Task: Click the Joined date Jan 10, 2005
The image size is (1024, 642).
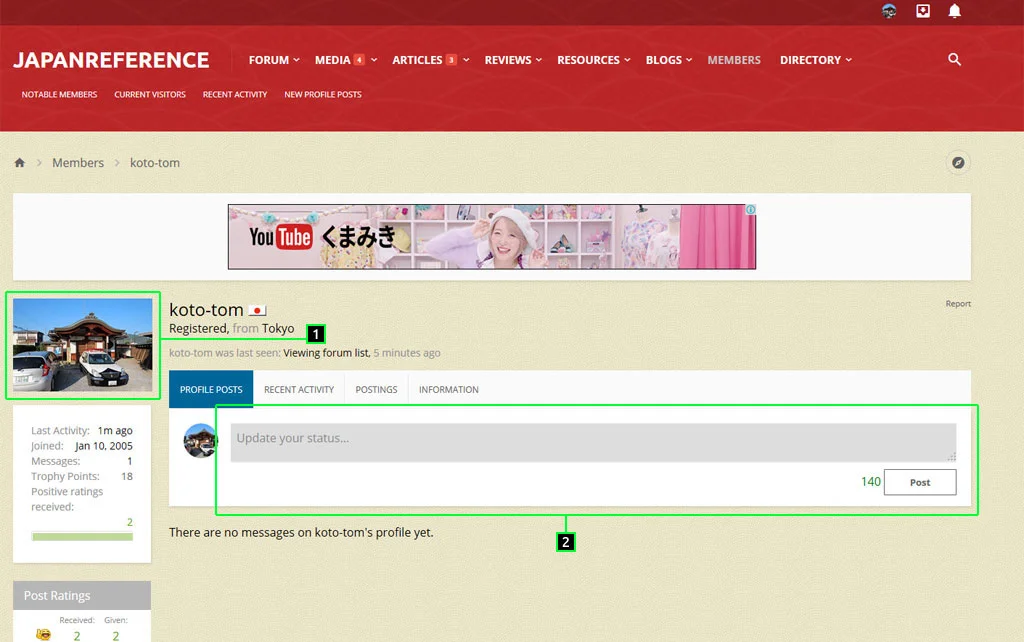Action: click(104, 446)
